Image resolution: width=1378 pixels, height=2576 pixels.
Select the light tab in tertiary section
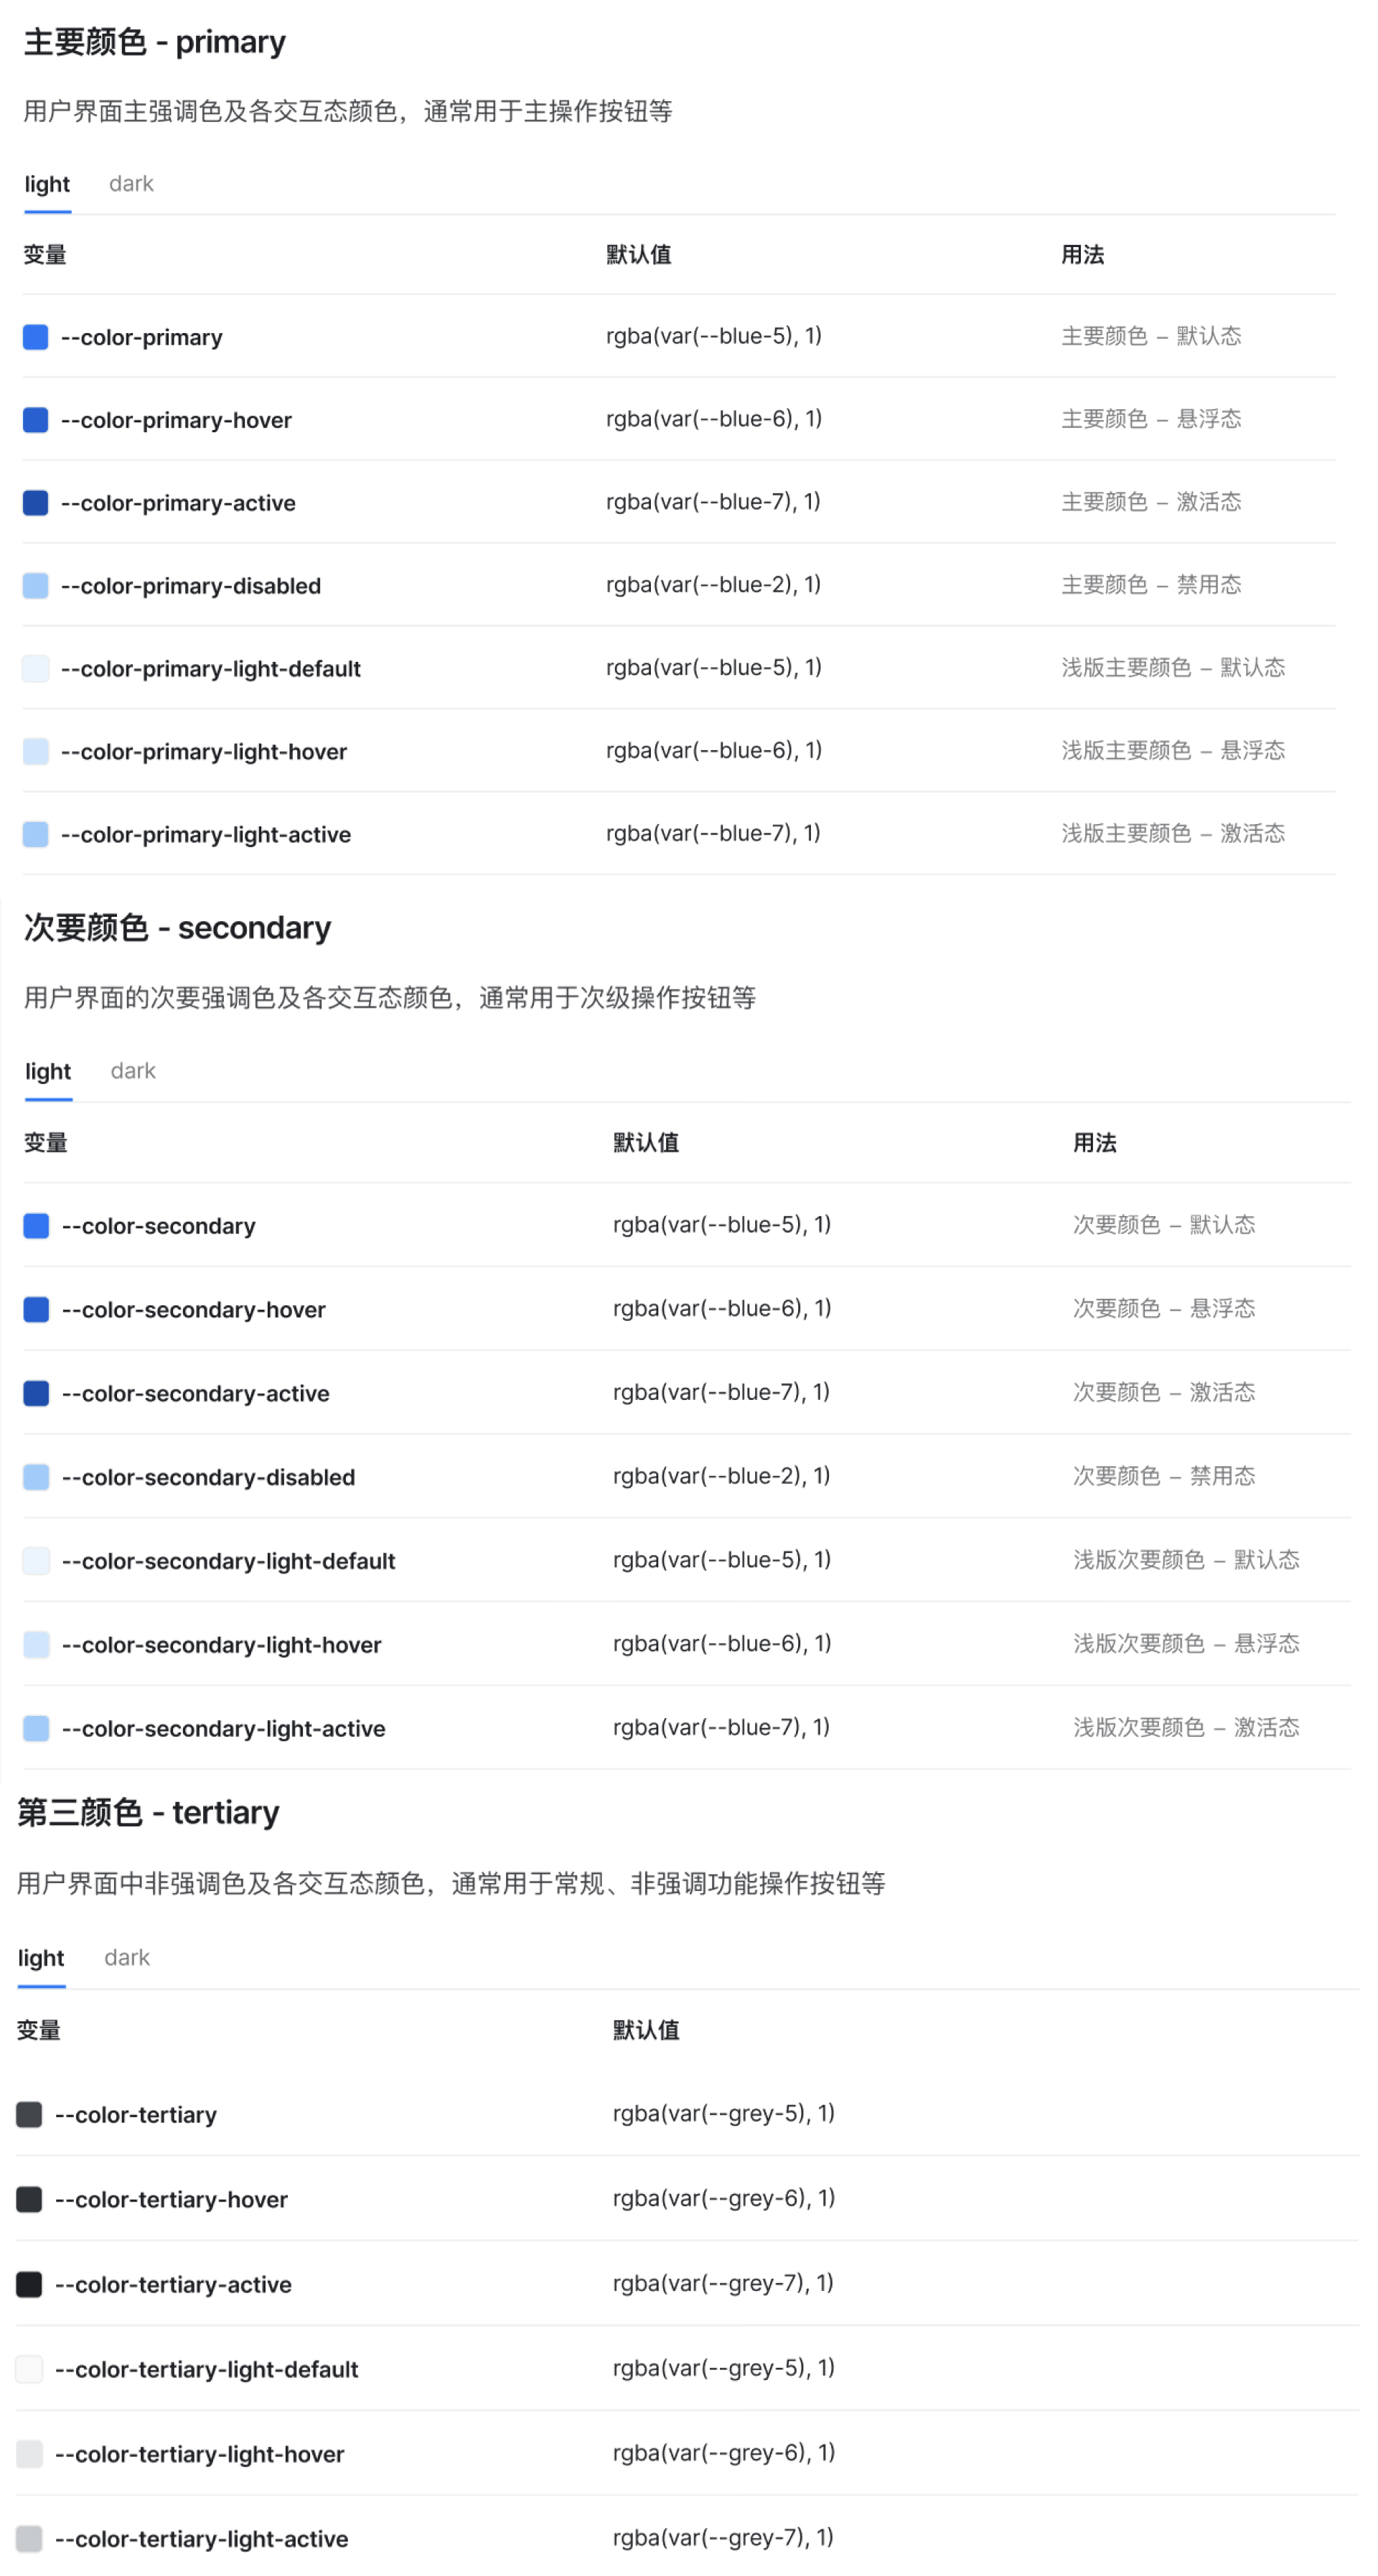pos(41,1957)
